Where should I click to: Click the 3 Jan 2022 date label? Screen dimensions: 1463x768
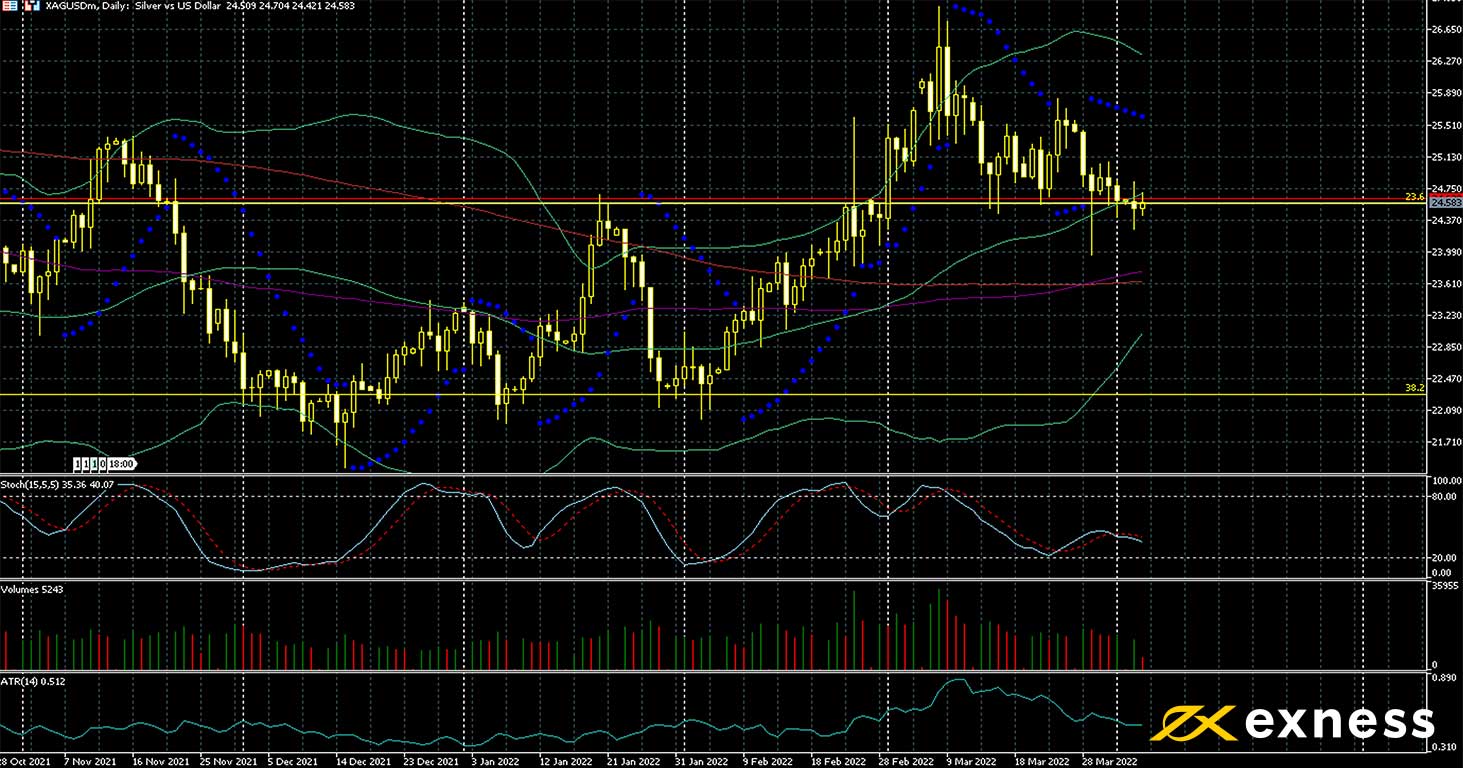(498, 761)
